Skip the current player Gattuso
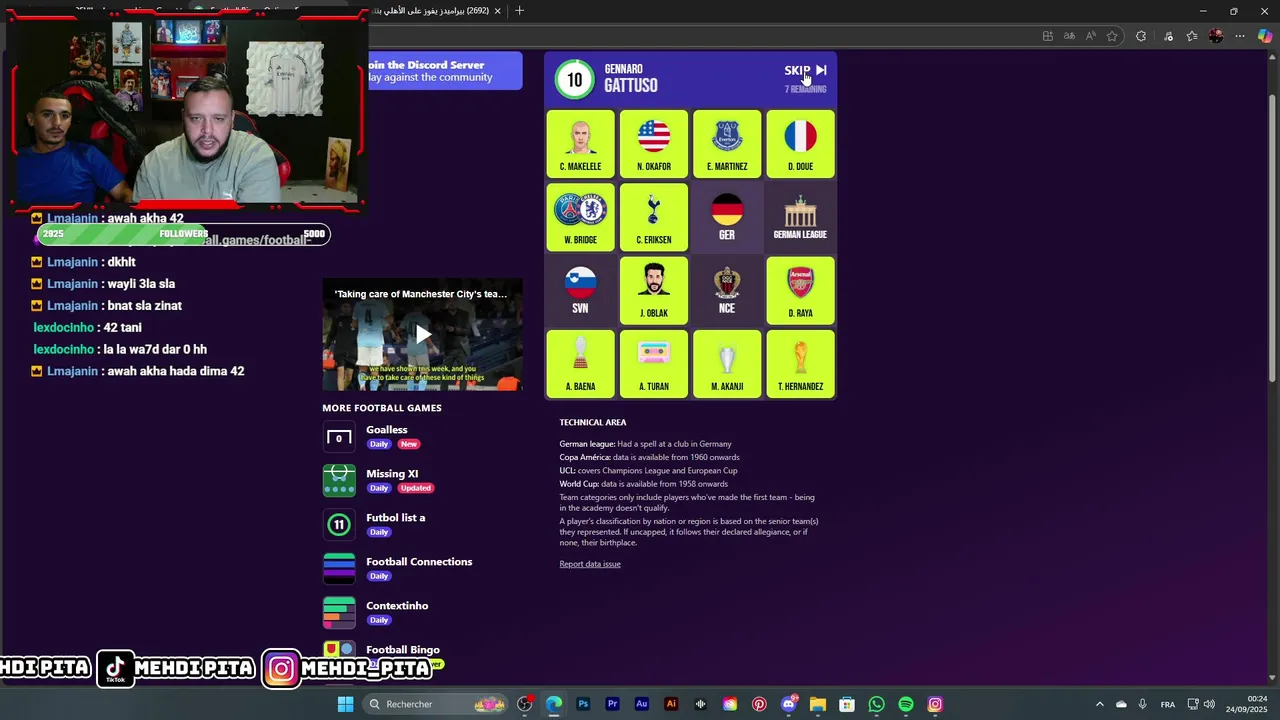This screenshot has width=1280, height=720. tap(805, 70)
